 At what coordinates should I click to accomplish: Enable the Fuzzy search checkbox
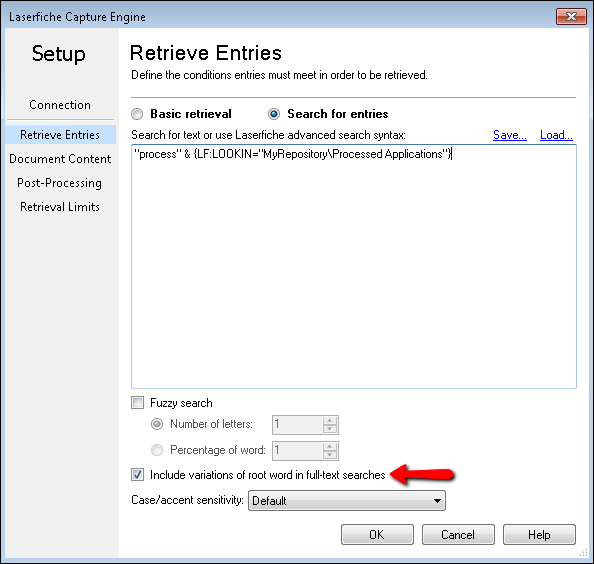tap(137, 403)
